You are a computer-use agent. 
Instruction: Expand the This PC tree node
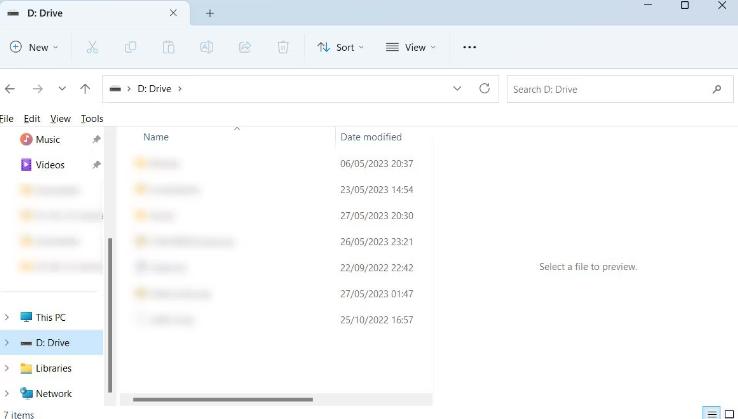point(7,317)
